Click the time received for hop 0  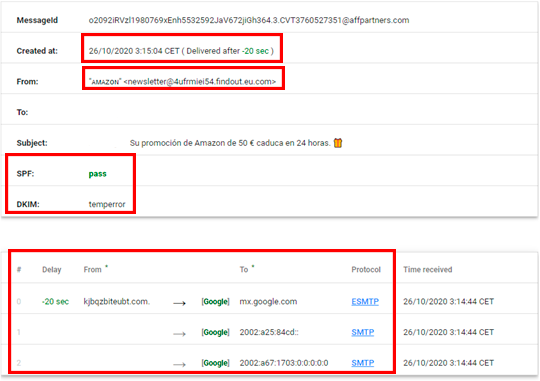pos(448,301)
